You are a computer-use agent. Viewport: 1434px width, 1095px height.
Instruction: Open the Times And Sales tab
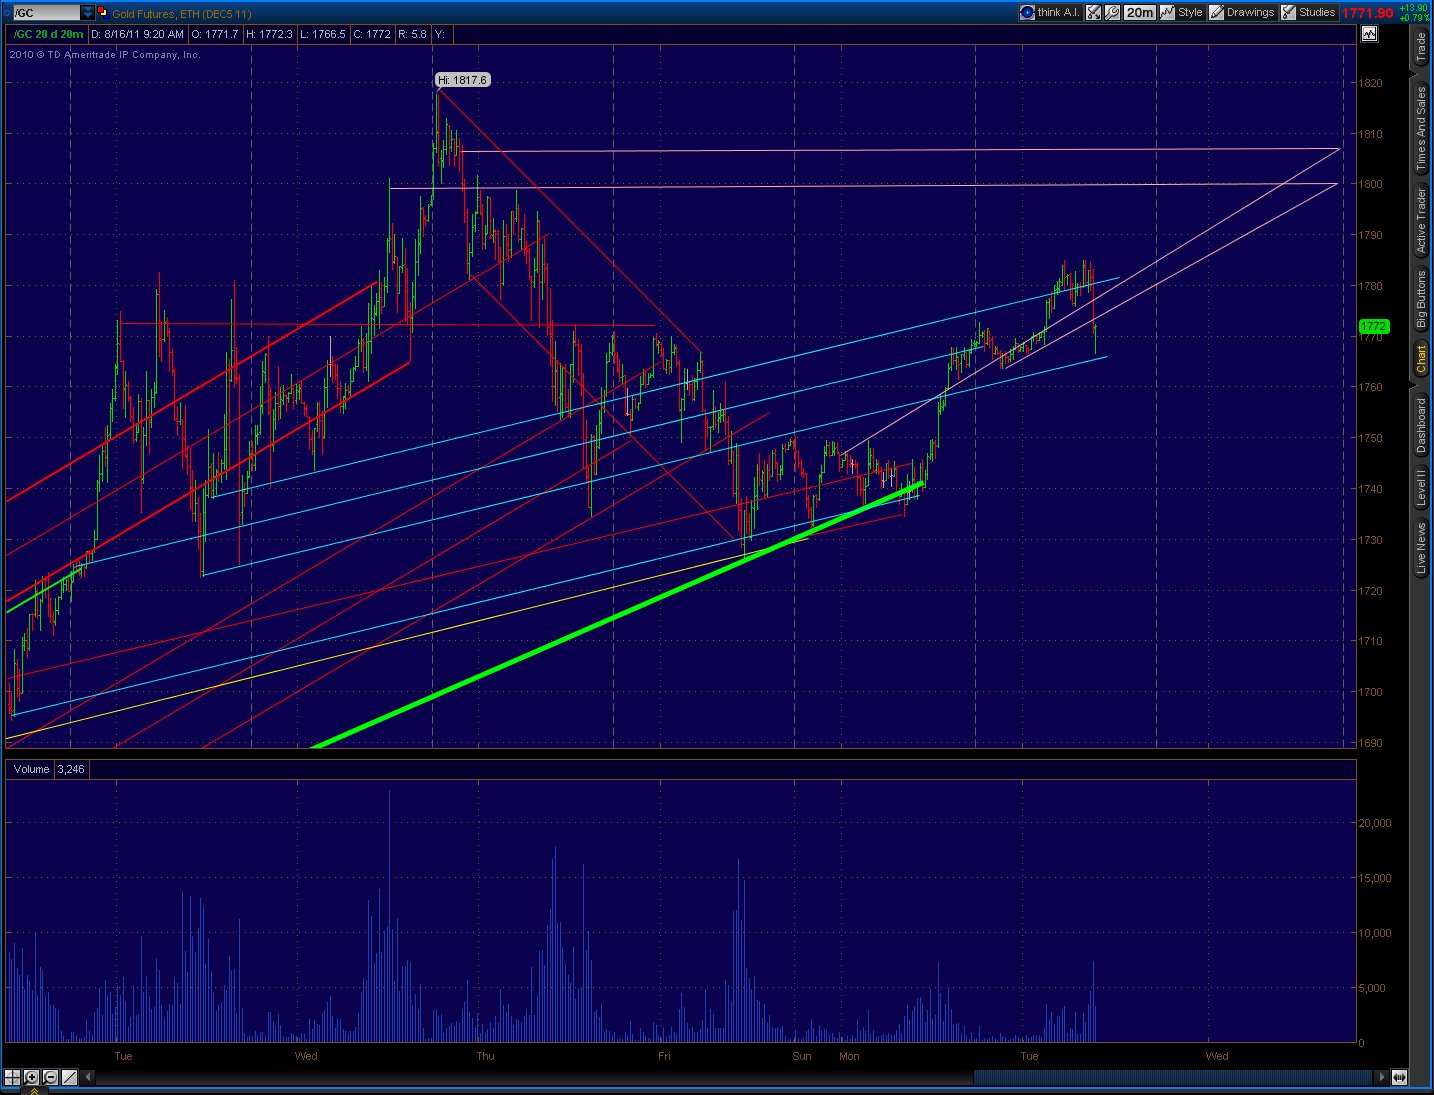pos(1421,130)
